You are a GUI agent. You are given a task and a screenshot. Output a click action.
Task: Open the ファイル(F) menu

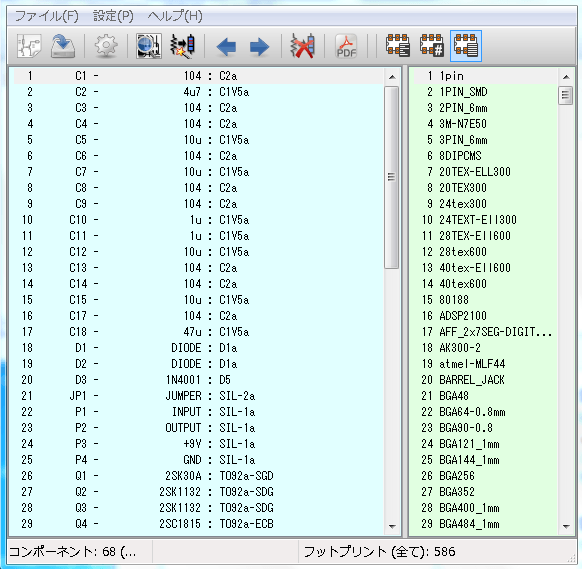(x=47, y=16)
